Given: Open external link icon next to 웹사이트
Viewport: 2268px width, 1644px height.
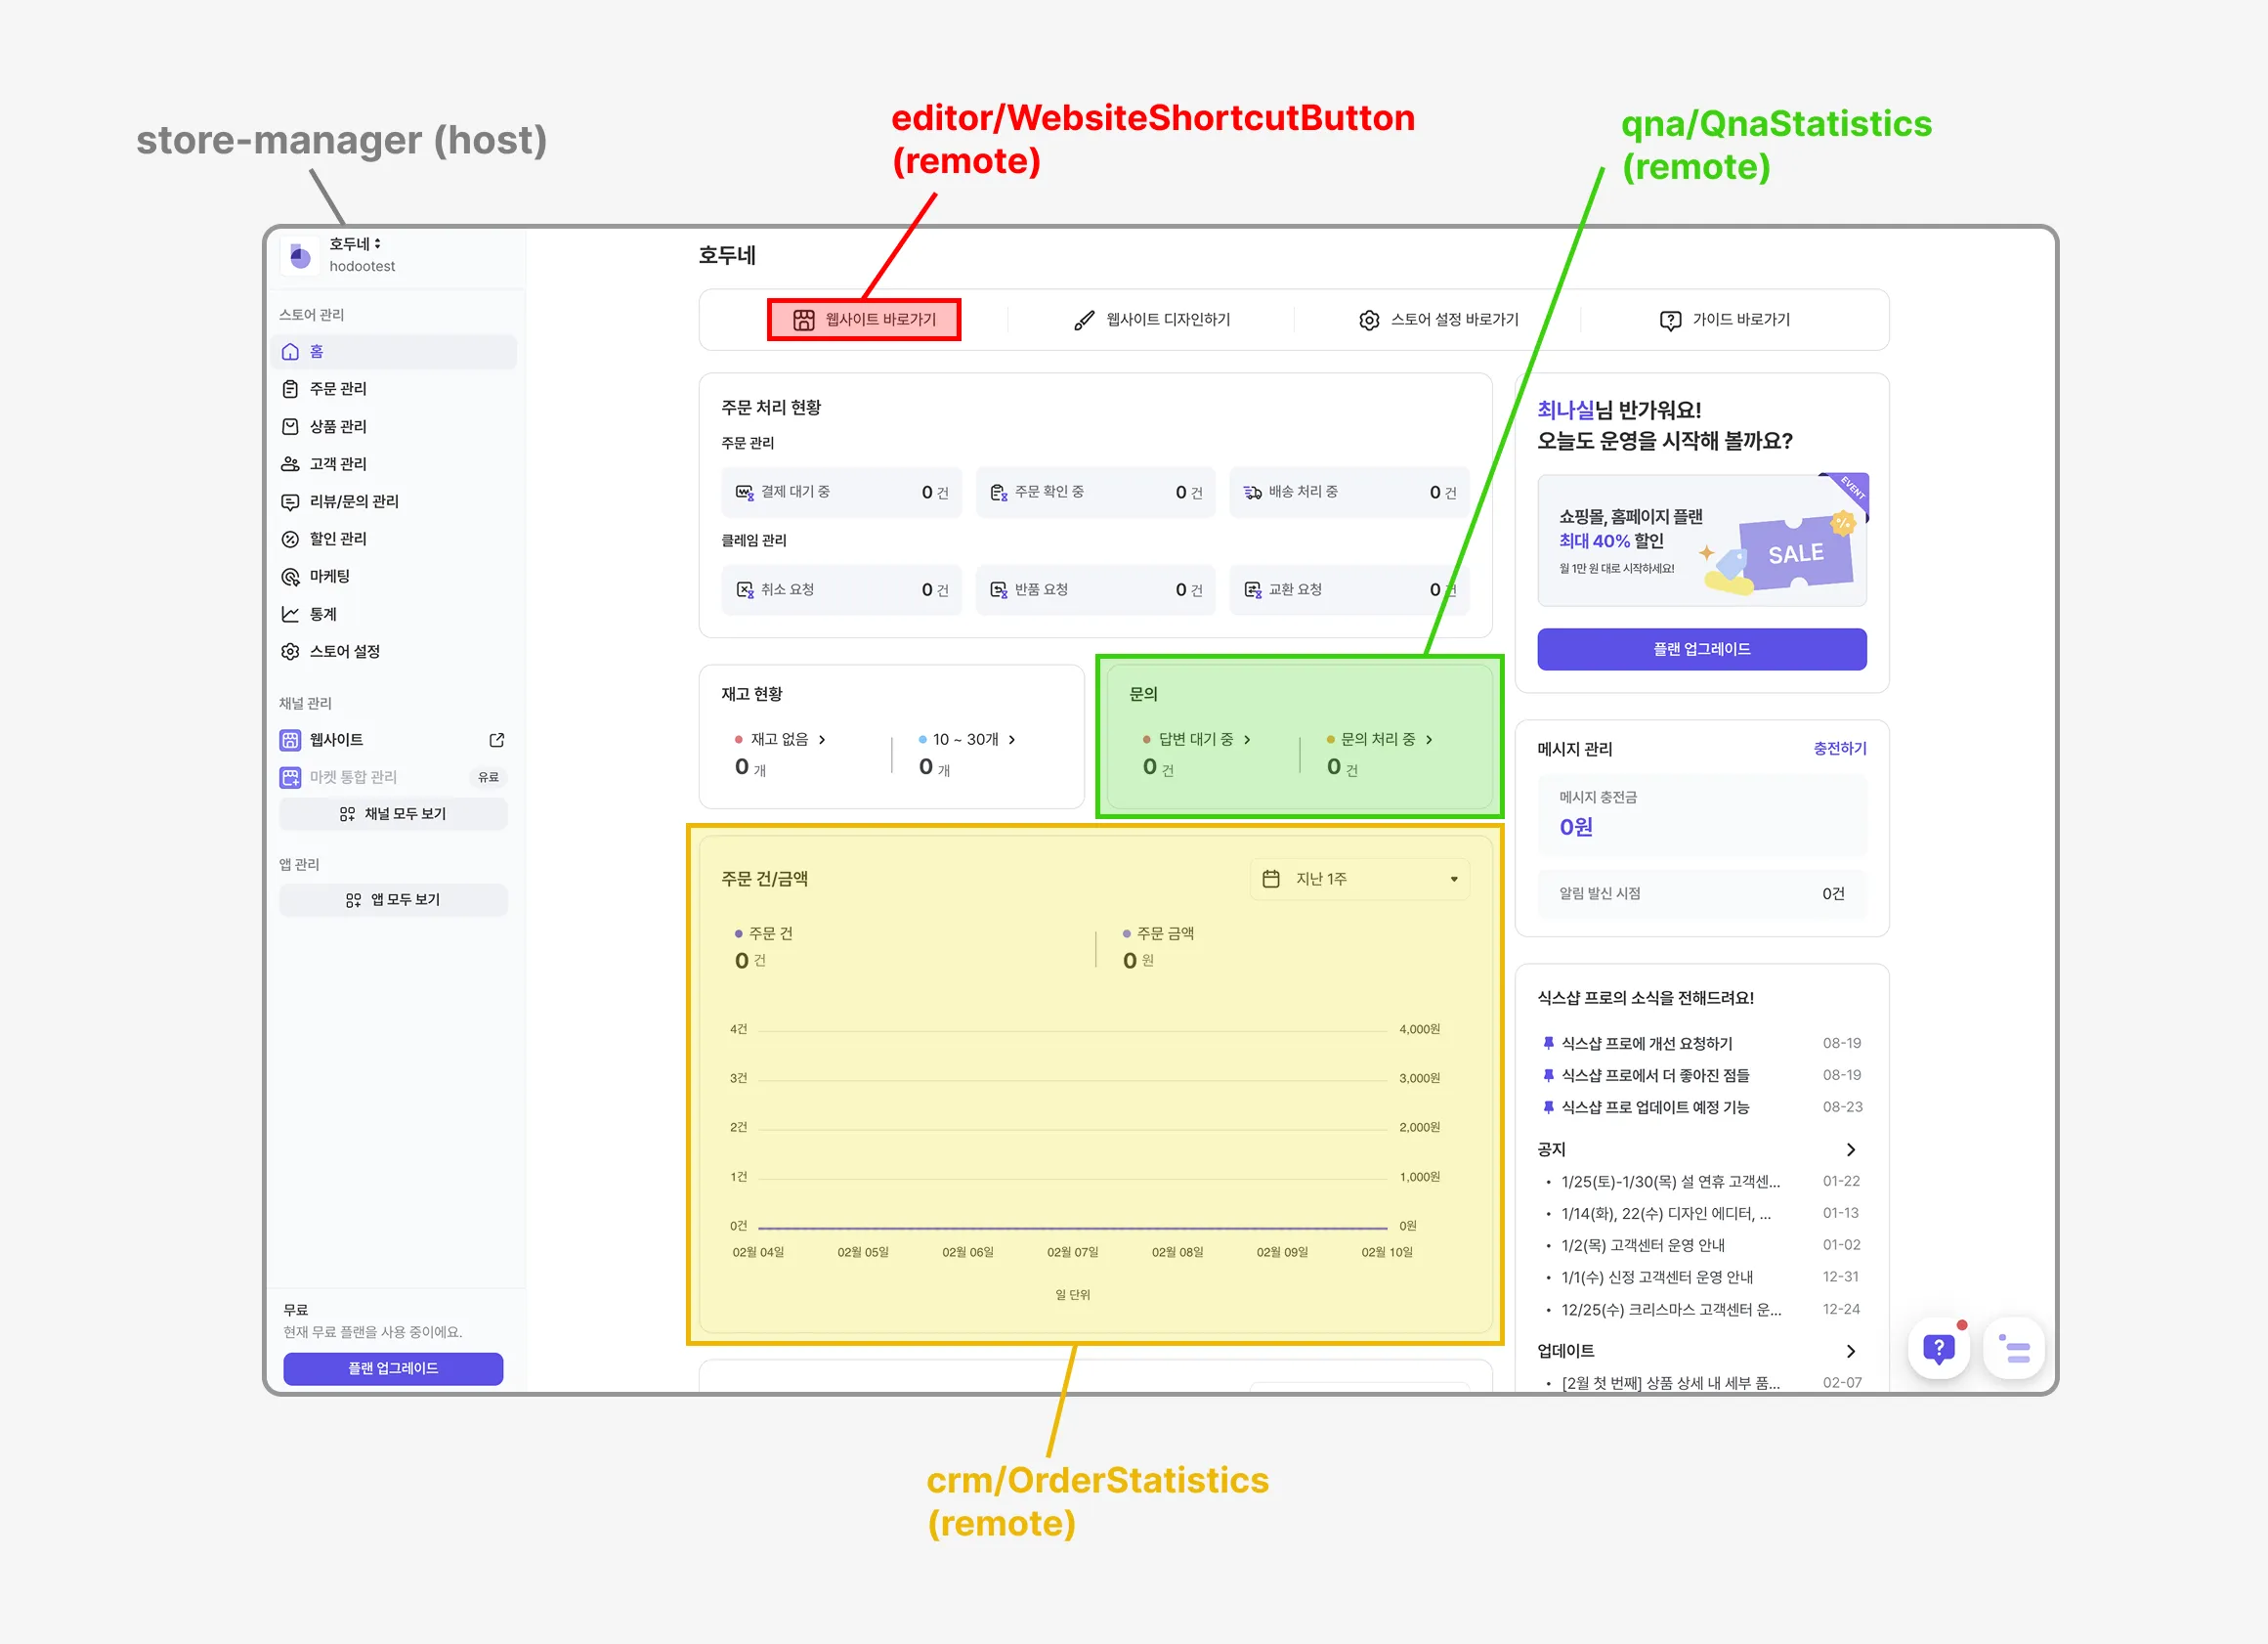Looking at the screenshot, I should click(x=497, y=740).
